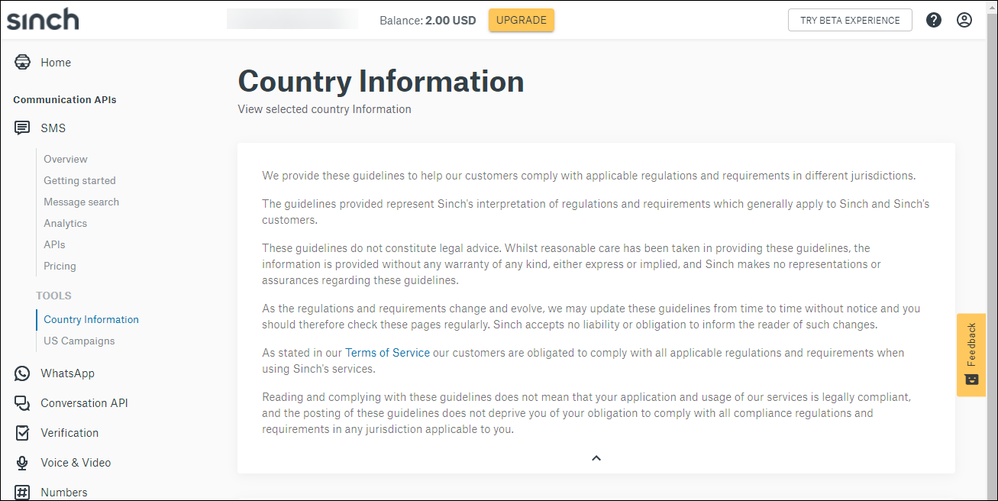
Task: Open the Feedback side tab
Action: pyautogui.click(x=971, y=355)
